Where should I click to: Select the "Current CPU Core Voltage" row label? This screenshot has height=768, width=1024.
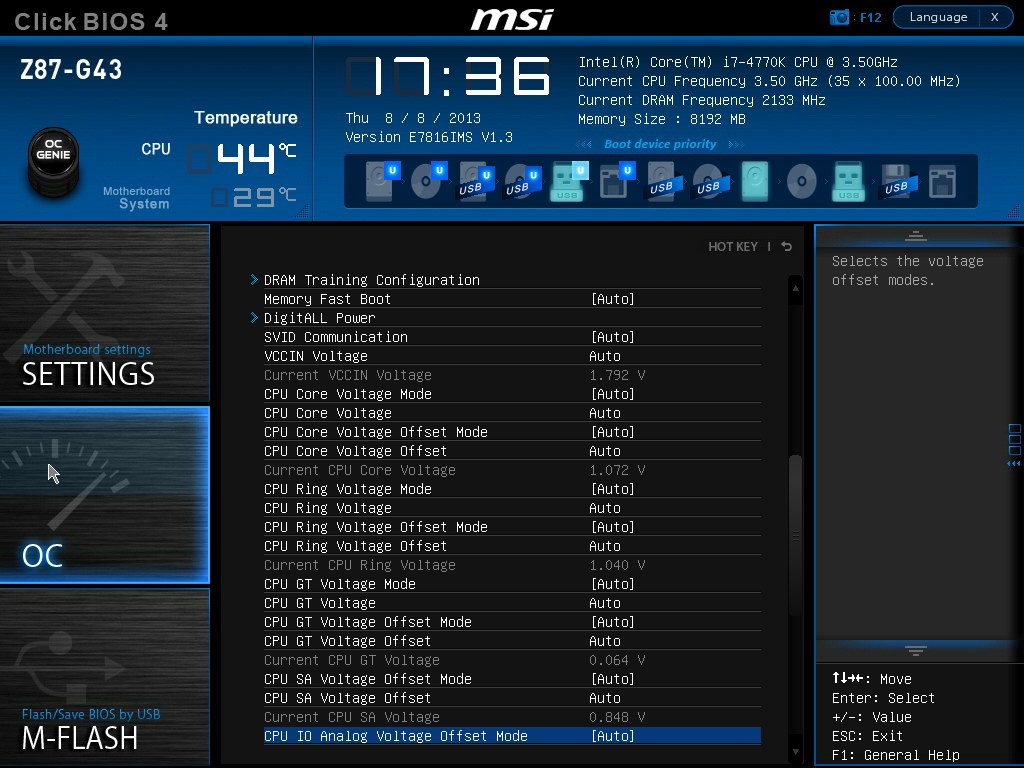pyautogui.click(x=360, y=470)
